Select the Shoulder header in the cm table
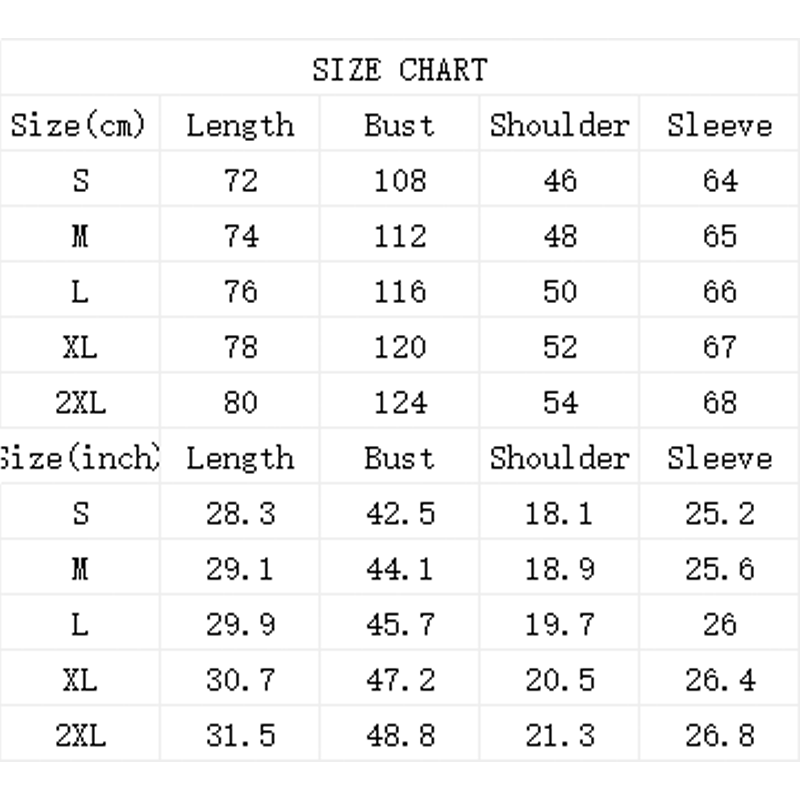 559,125
